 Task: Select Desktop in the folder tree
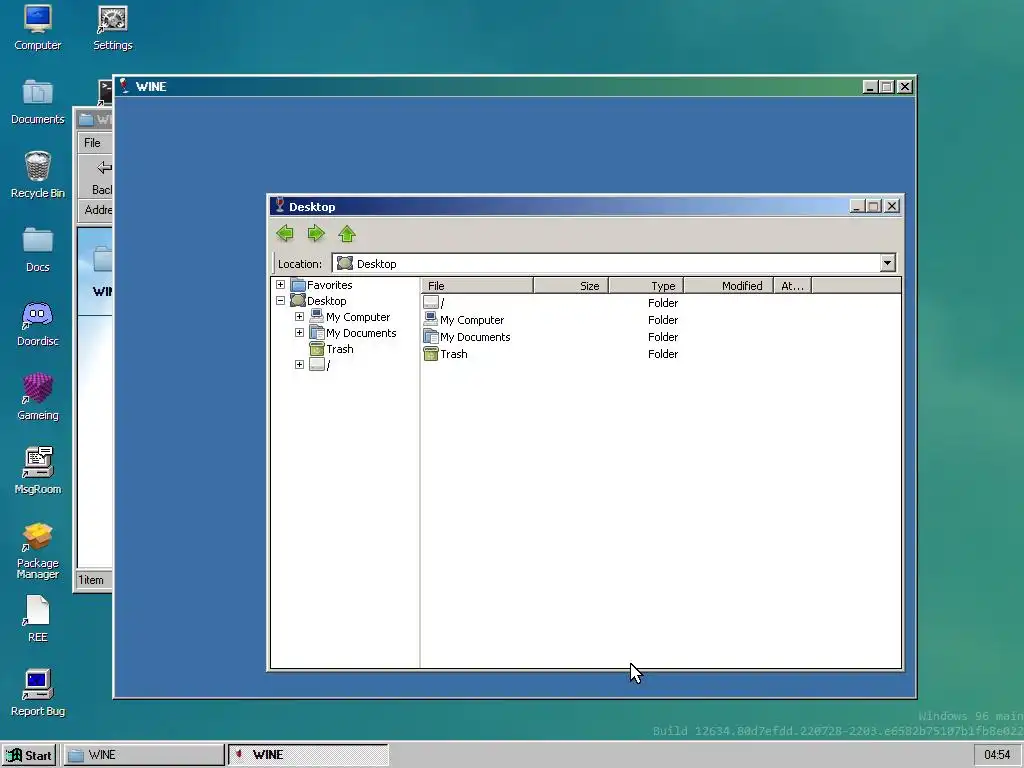click(319, 301)
